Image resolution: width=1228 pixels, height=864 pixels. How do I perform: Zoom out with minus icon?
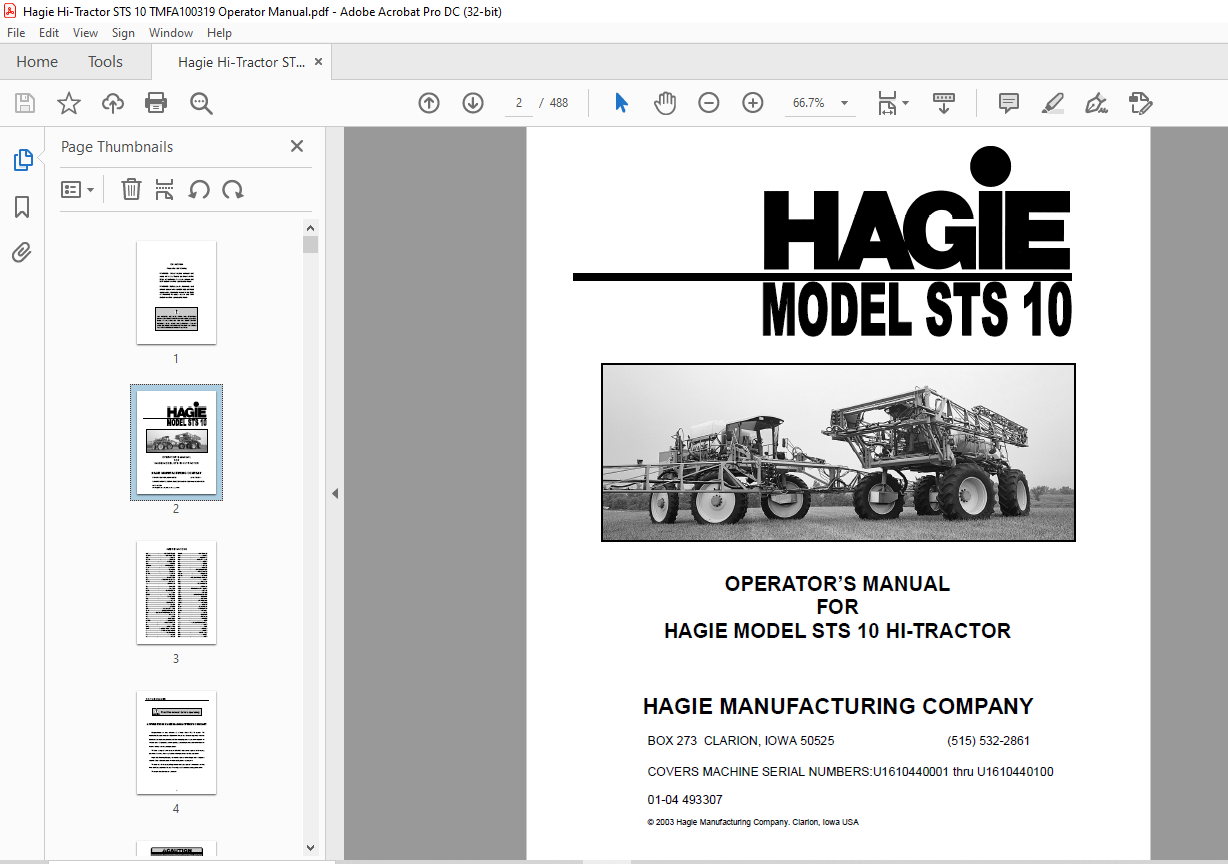tap(709, 103)
